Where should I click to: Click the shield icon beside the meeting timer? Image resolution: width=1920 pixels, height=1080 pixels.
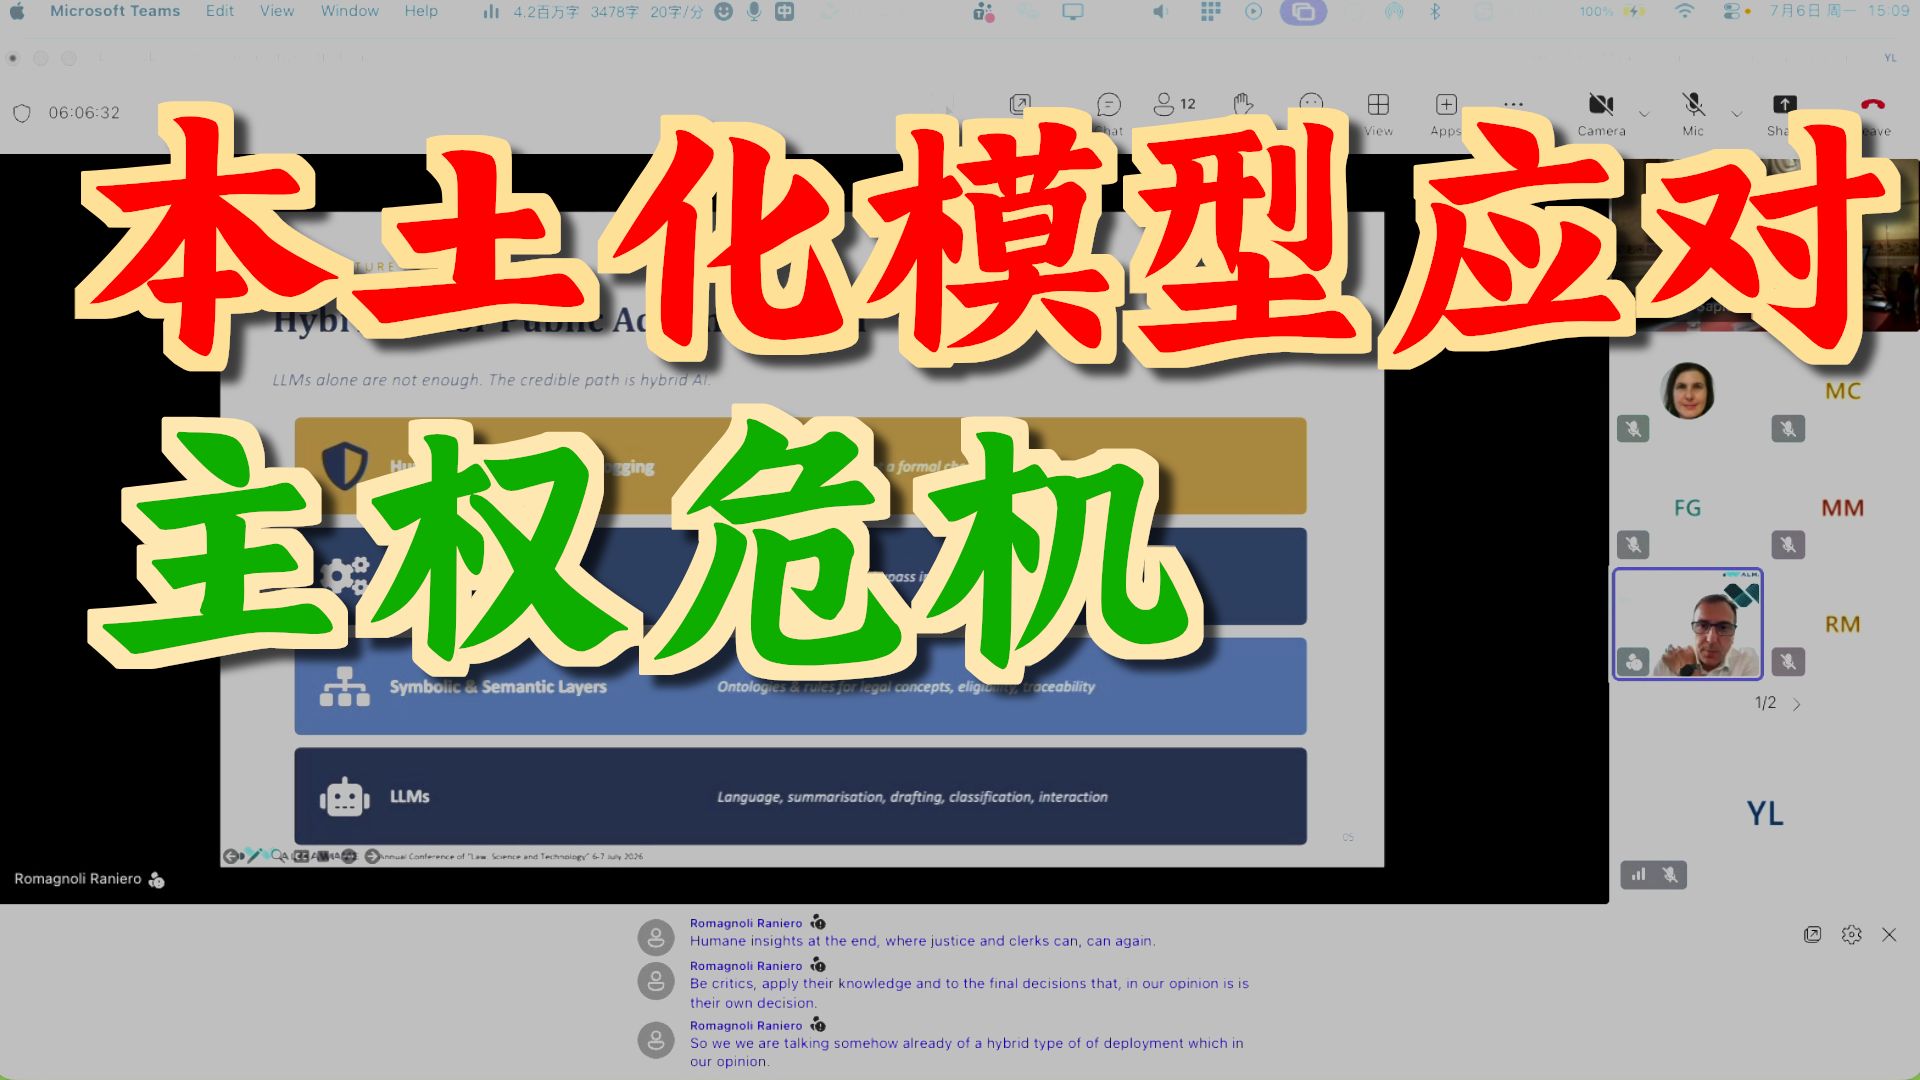tap(22, 113)
